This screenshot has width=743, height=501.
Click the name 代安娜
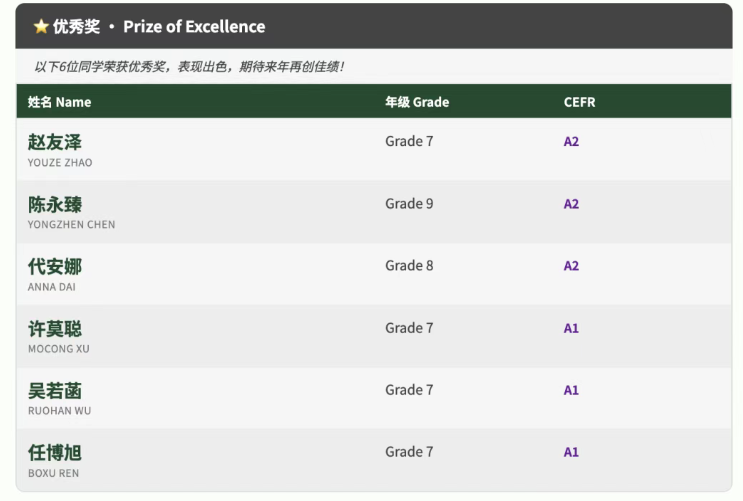[x=54, y=266]
